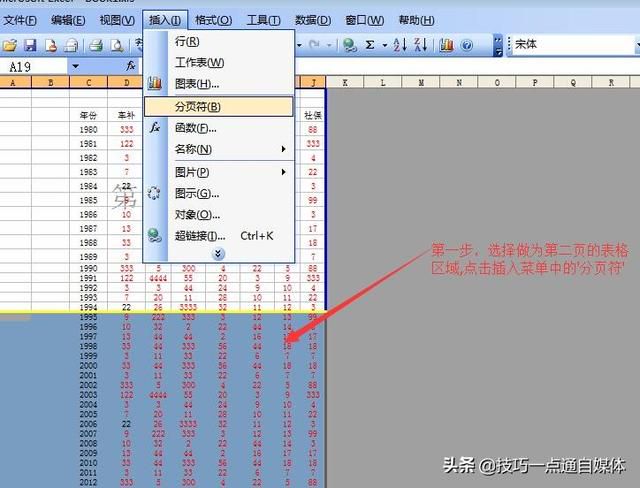
Task: Choose 图片(P) from Insert menu
Action: pos(219,172)
